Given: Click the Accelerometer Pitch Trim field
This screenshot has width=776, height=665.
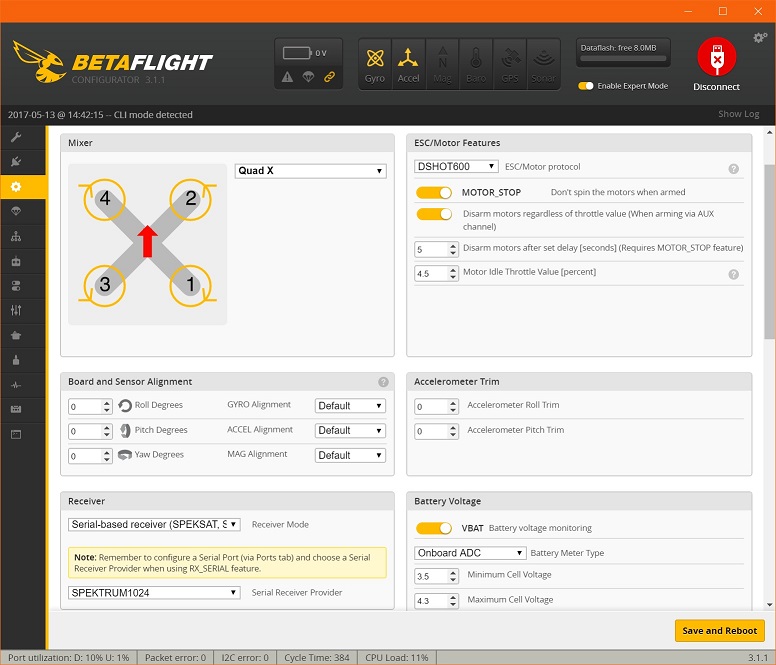Looking at the screenshot, I should tap(436, 431).
